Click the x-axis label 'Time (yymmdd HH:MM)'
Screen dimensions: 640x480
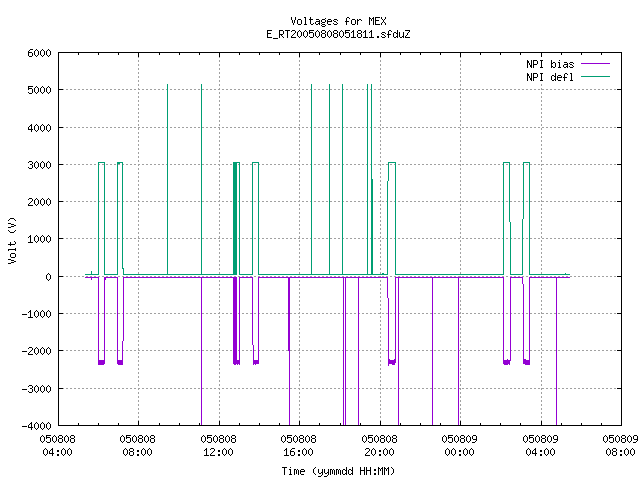(338, 471)
